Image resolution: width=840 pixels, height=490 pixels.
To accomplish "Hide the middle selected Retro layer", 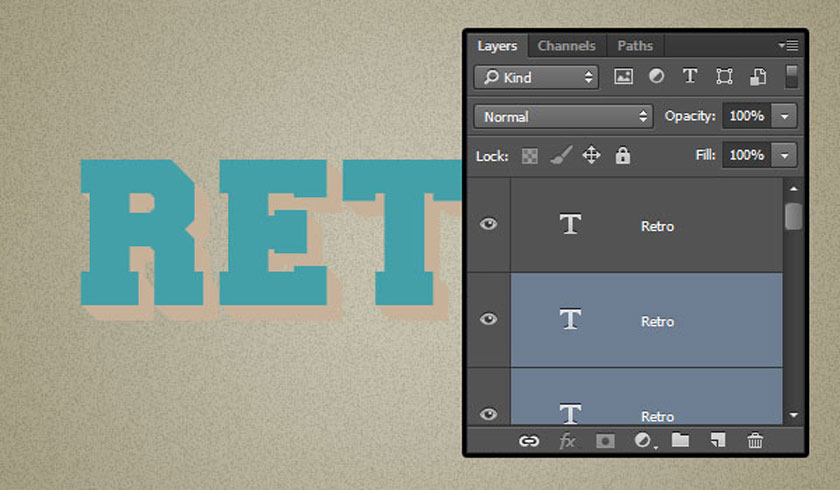I will tap(488, 319).
